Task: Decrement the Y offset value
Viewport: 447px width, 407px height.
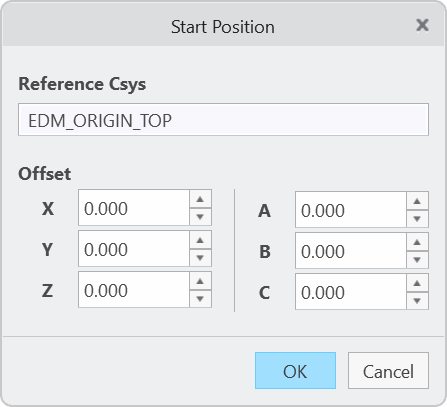Action: [x=200, y=258]
